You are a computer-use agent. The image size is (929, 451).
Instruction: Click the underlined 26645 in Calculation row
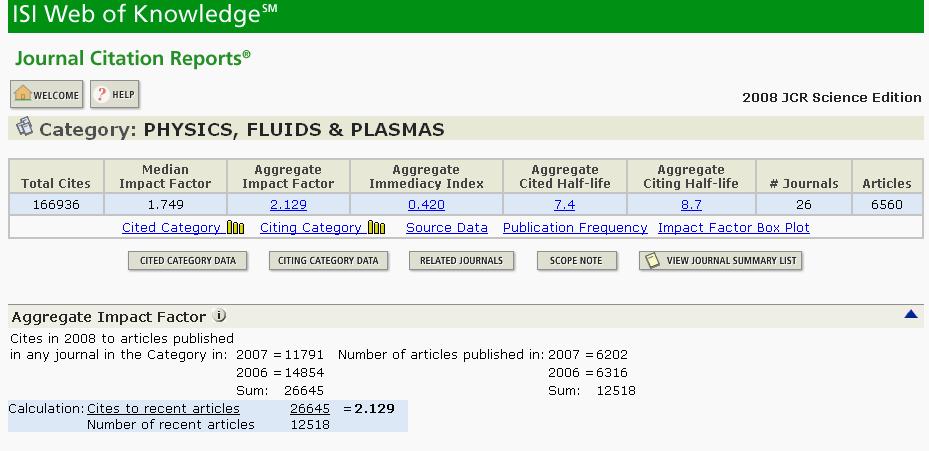point(310,408)
